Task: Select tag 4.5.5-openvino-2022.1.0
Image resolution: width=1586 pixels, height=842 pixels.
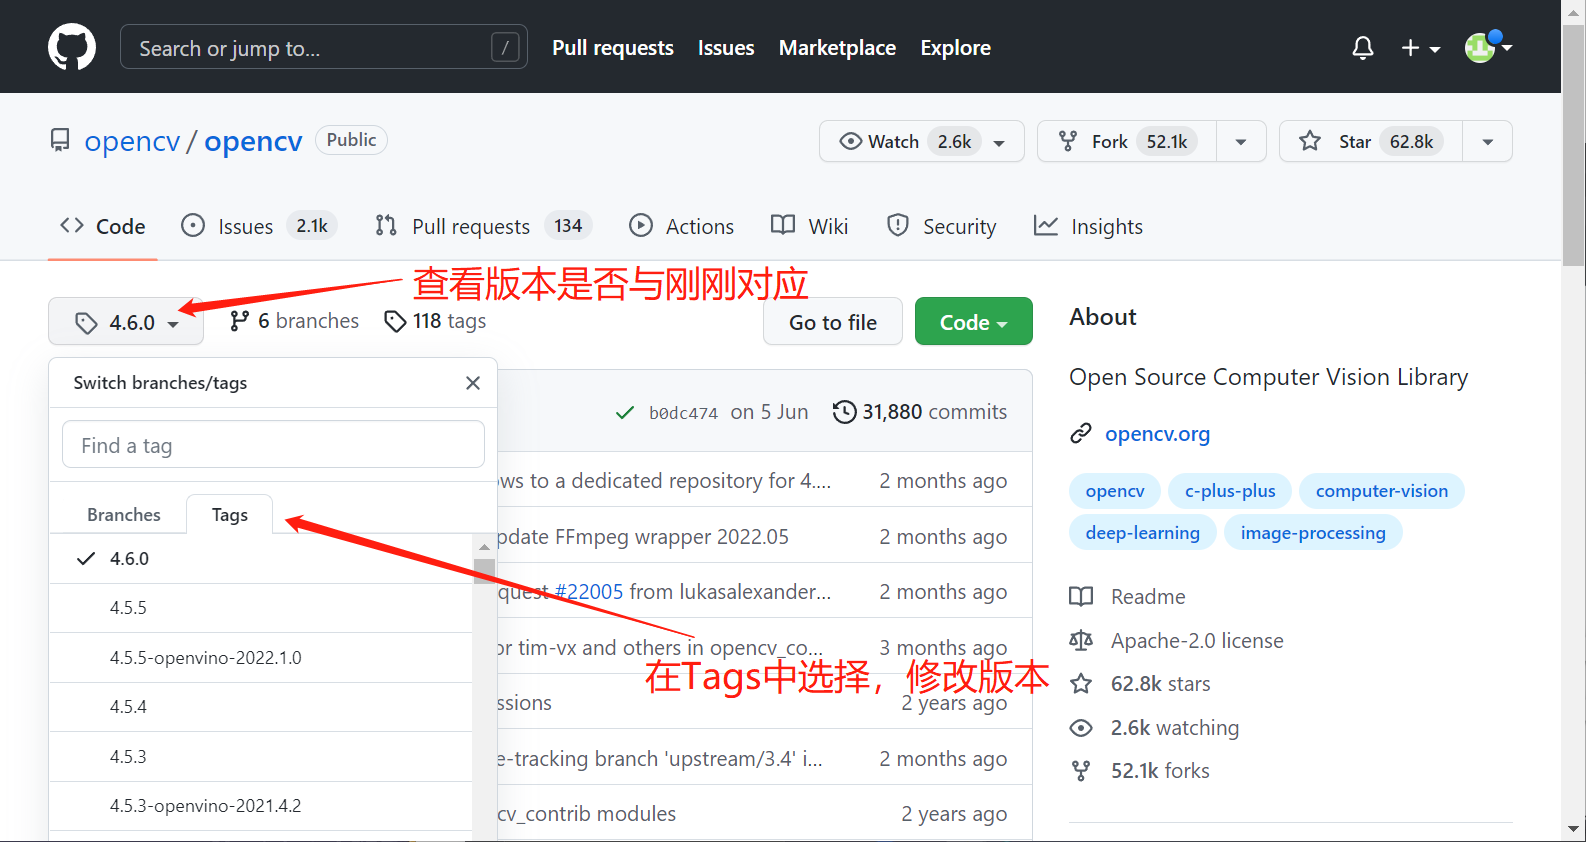Action: 261,658
